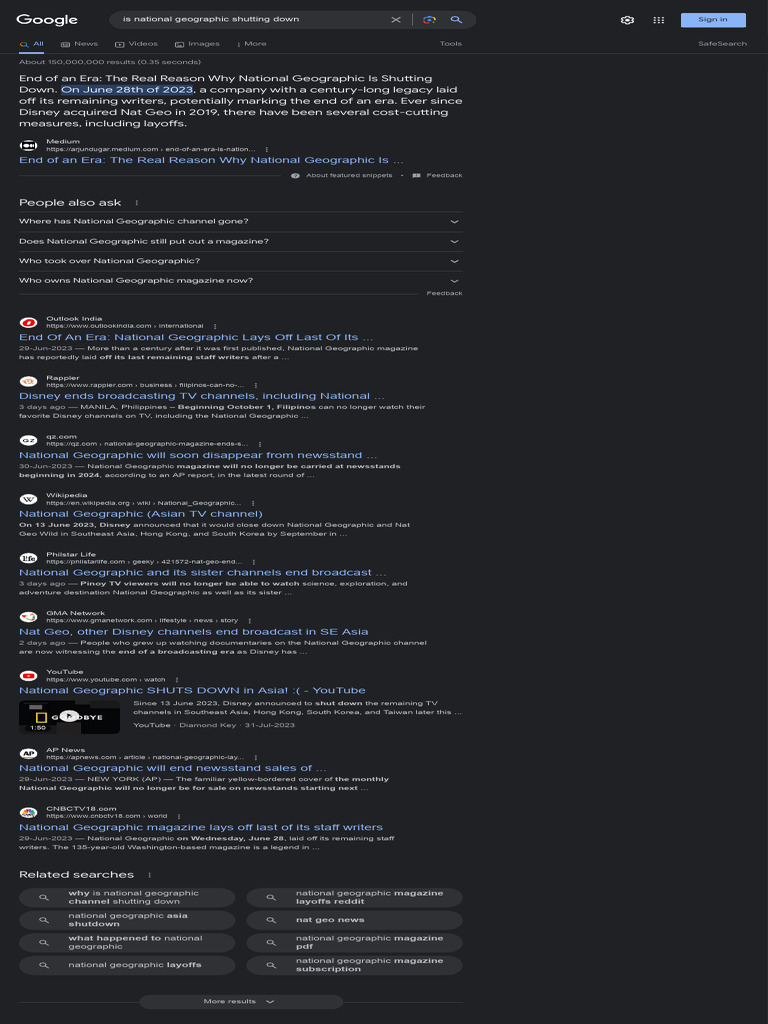The height and width of the screenshot is (1024, 768).
Task: Open AP News newsstand sales article link
Action: tap(172, 768)
